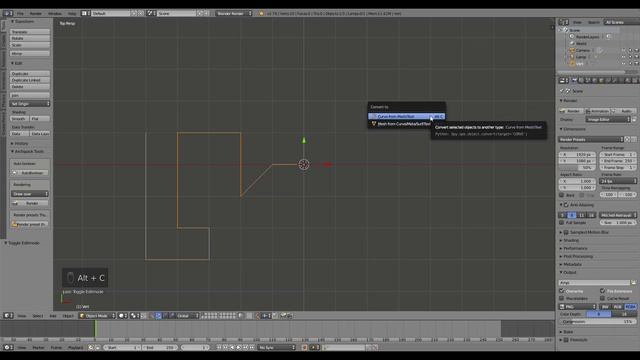Image resolution: width=640 pixels, height=360 pixels.
Task: Open the Set Origin dropdown
Action: pyautogui.click(x=30, y=104)
